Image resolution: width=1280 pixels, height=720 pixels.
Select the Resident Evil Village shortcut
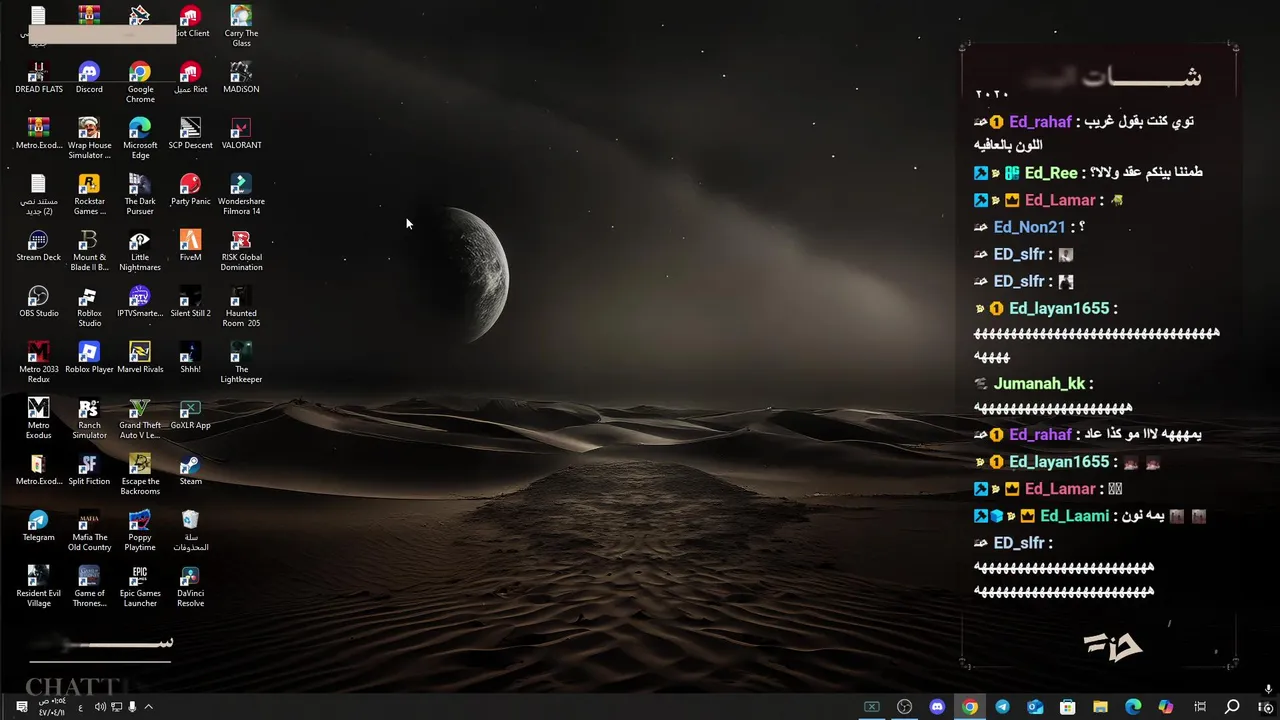[38, 586]
